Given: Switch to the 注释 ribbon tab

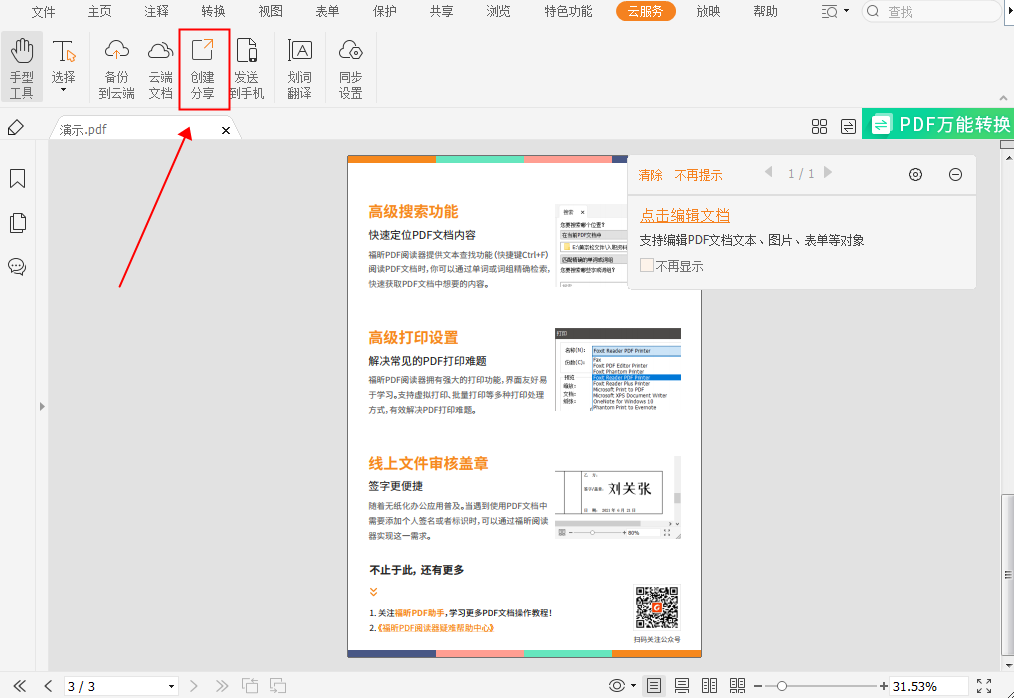Looking at the screenshot, I should (155, 12).
